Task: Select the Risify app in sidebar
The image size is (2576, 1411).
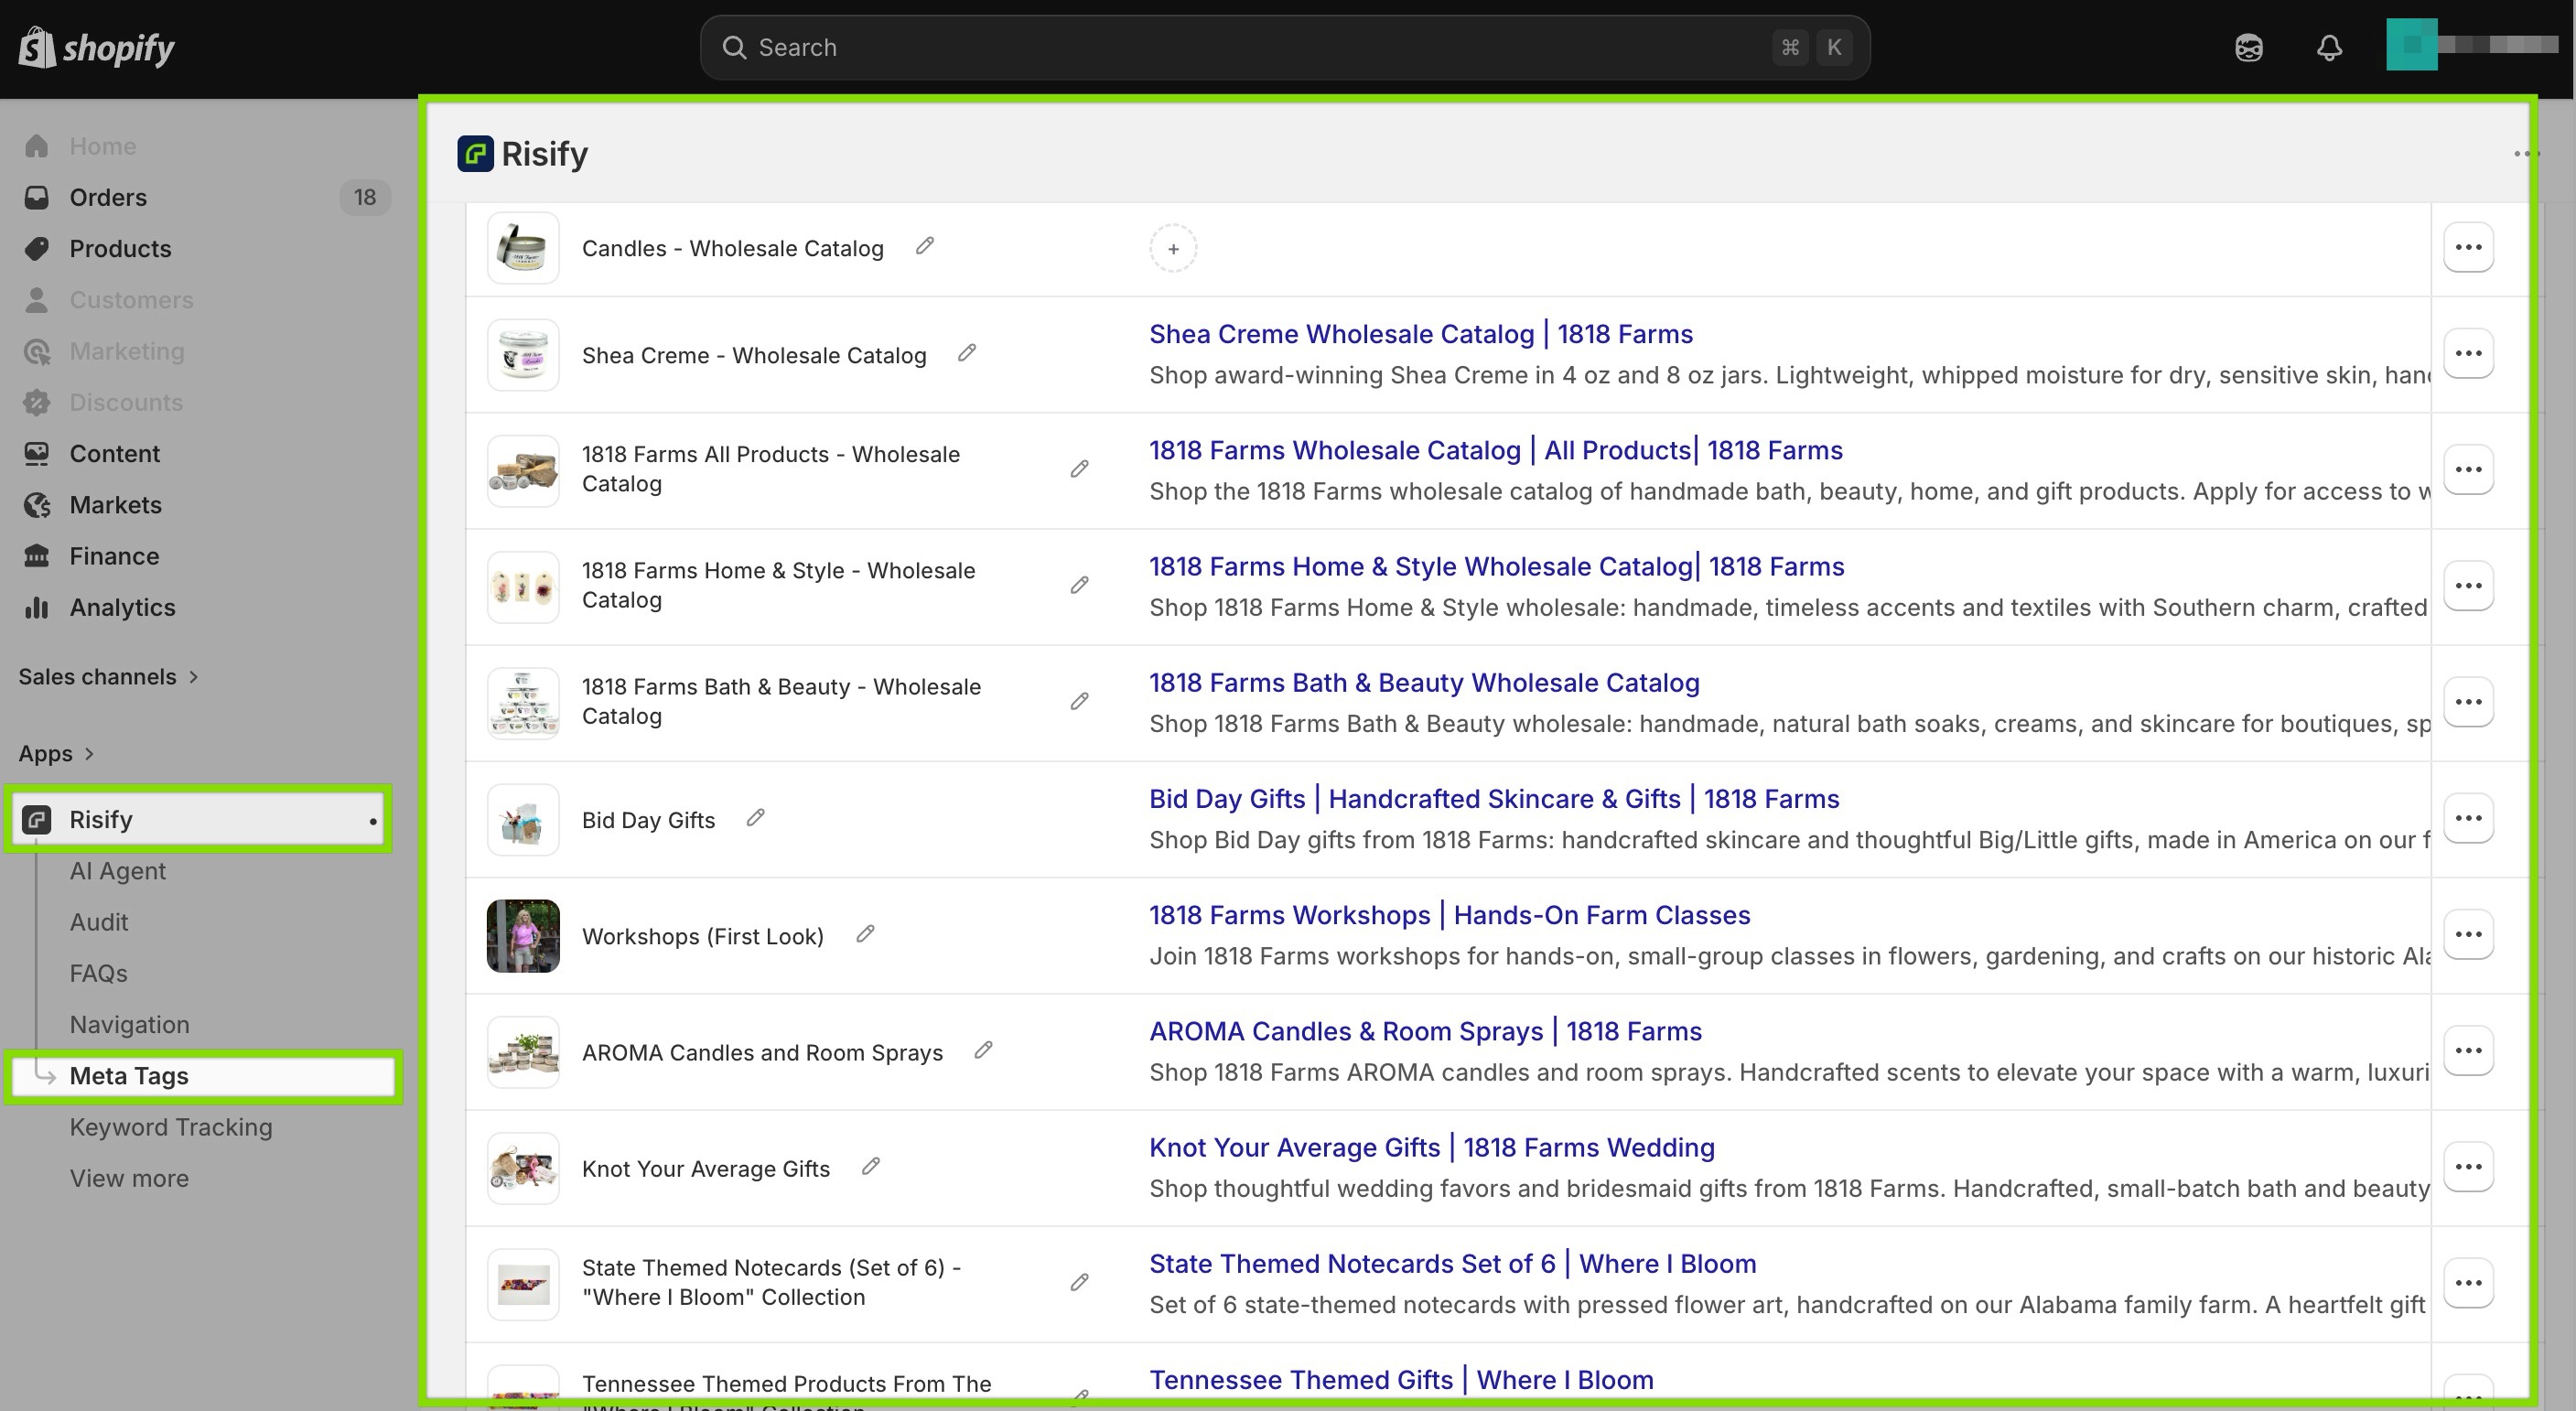Action: coord(198,819)
